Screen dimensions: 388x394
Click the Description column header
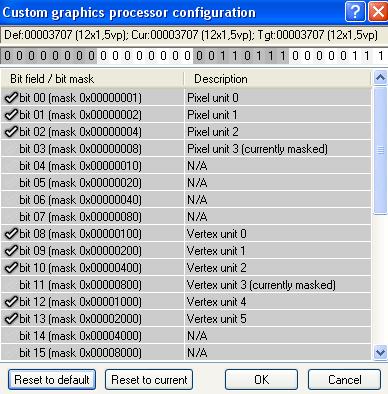click(277, 79)
